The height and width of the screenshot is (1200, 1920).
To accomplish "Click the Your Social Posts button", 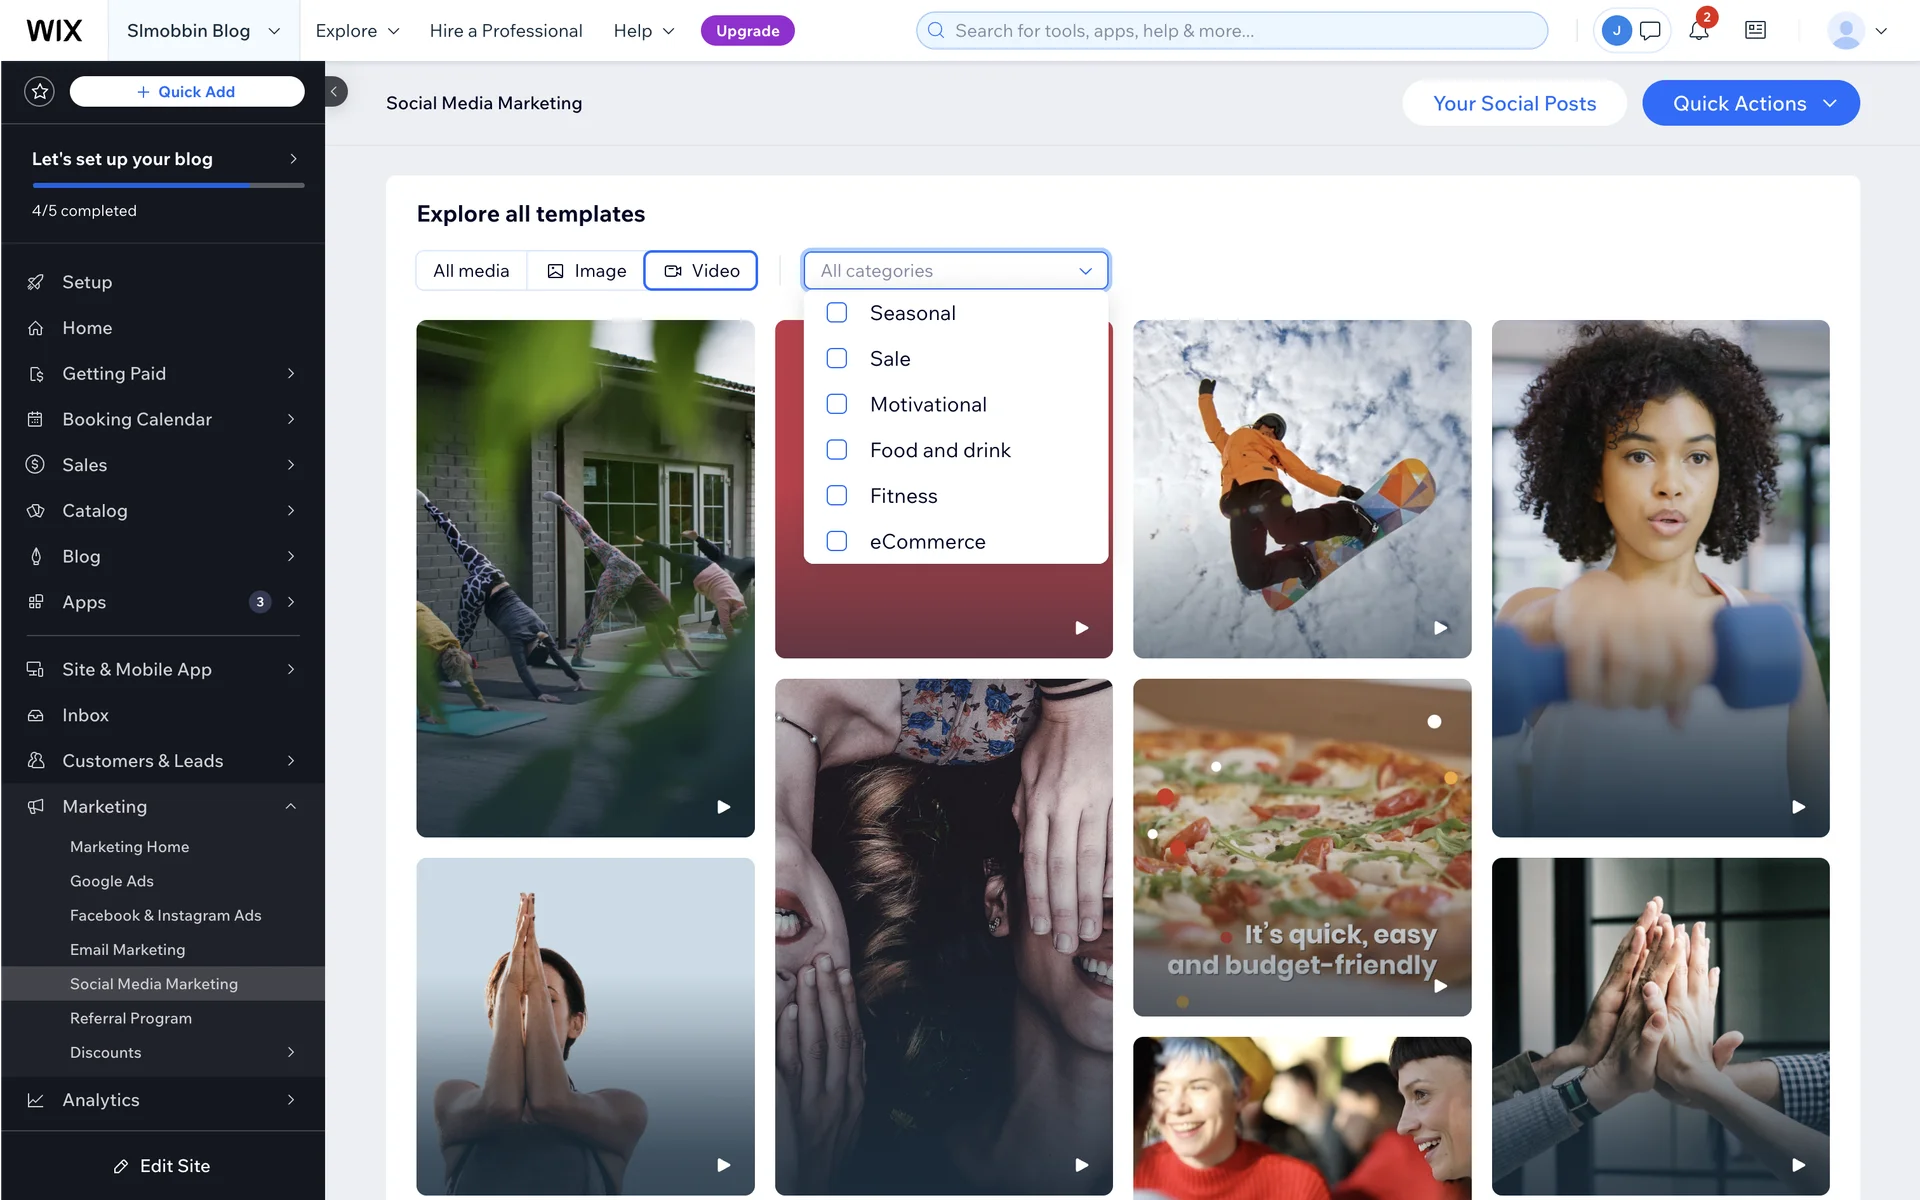I will coord(1514,104).
